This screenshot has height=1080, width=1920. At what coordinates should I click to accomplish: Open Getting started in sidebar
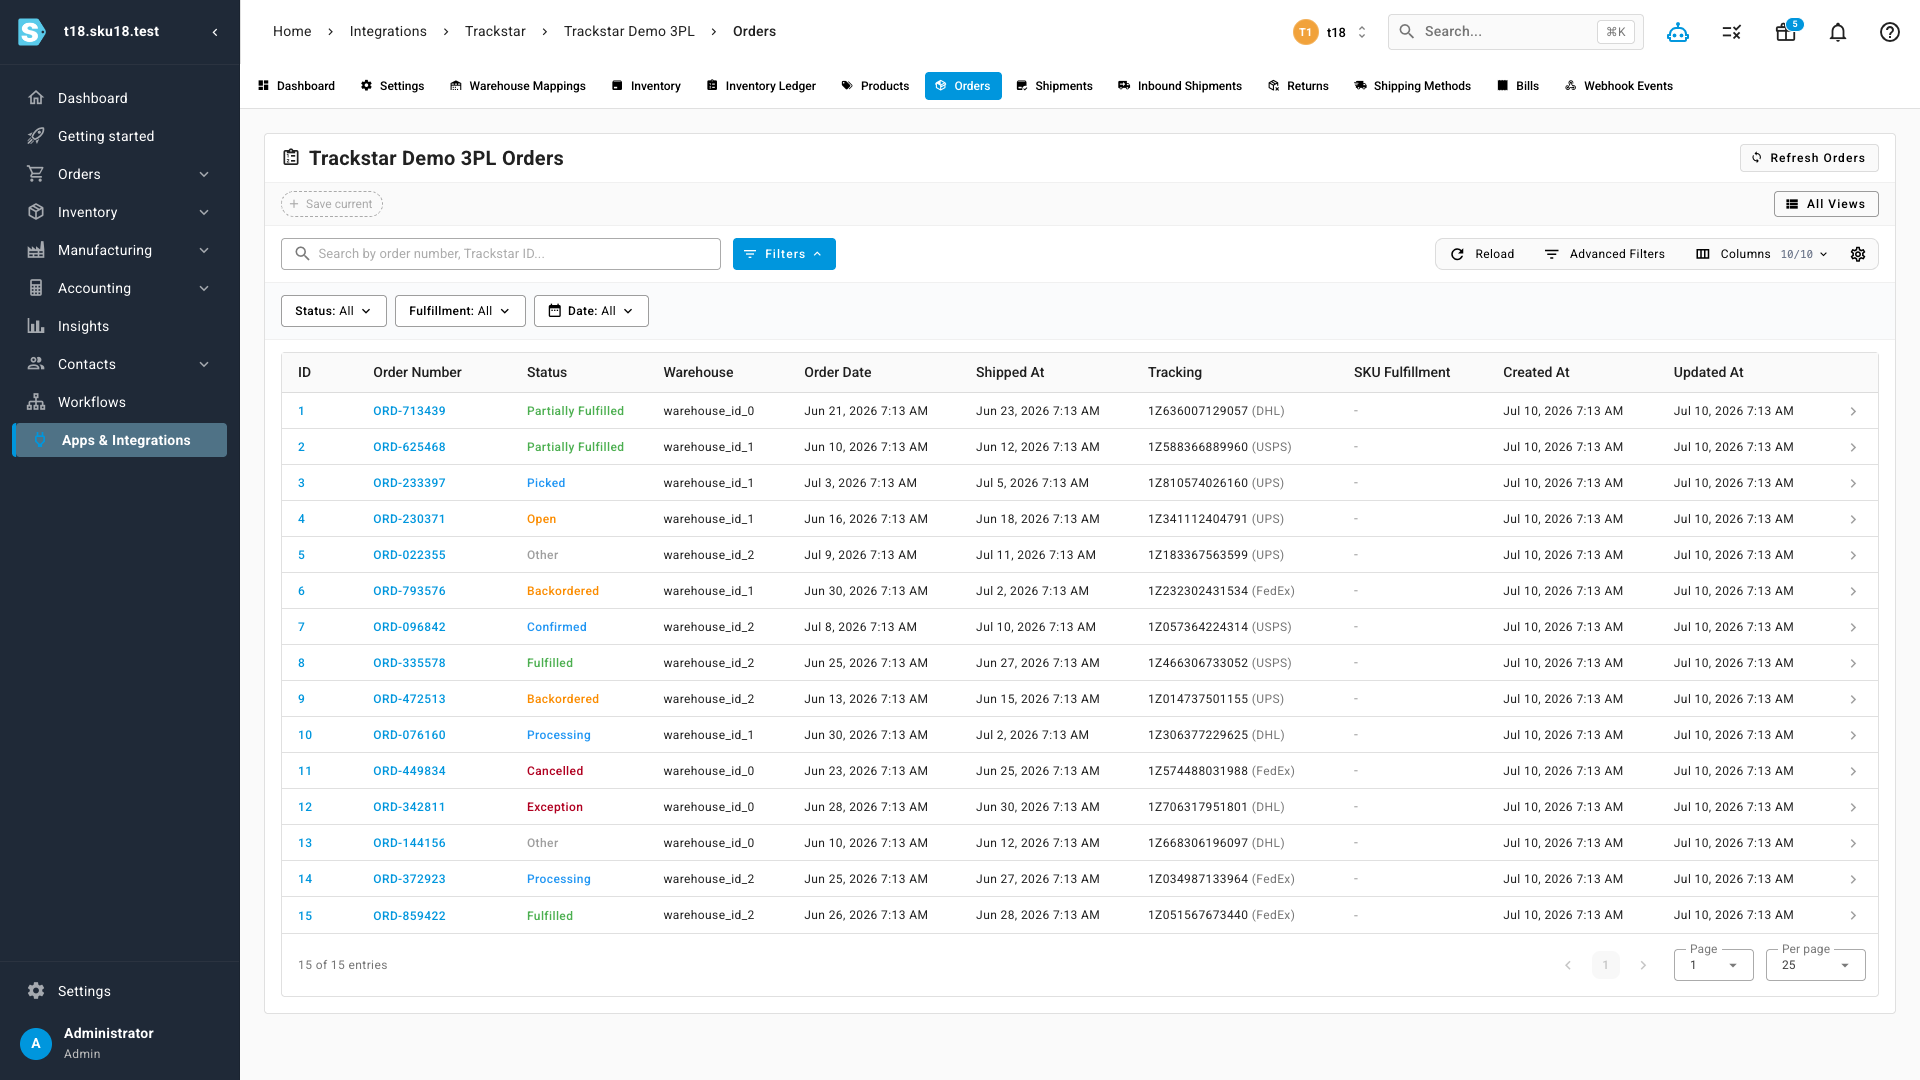[x=120, y=136]
